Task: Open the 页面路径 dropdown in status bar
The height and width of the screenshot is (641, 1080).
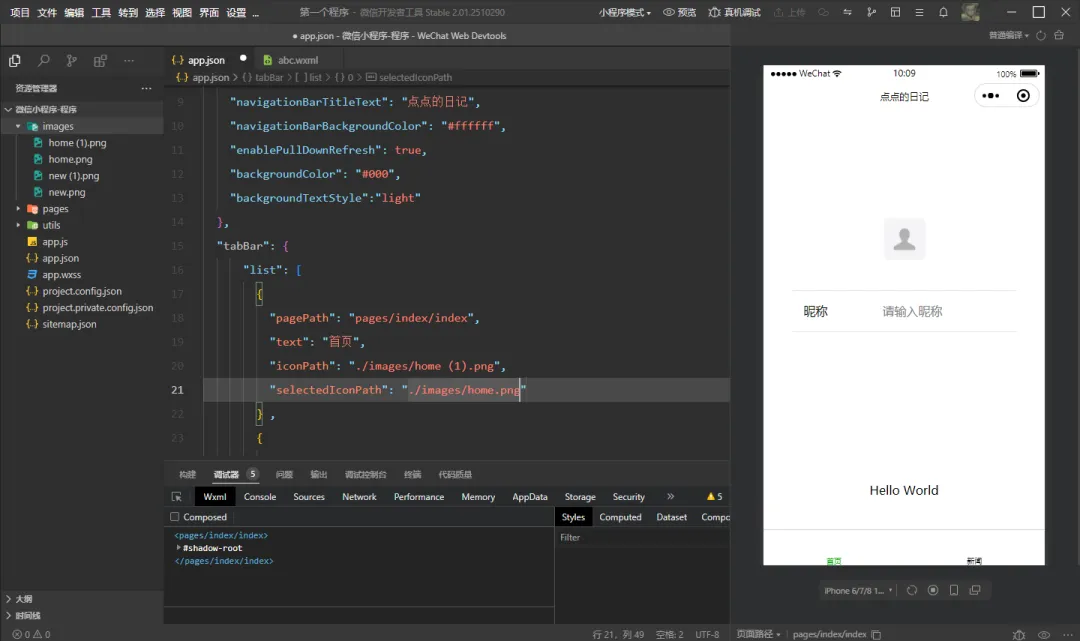Action: pos(758,634)
